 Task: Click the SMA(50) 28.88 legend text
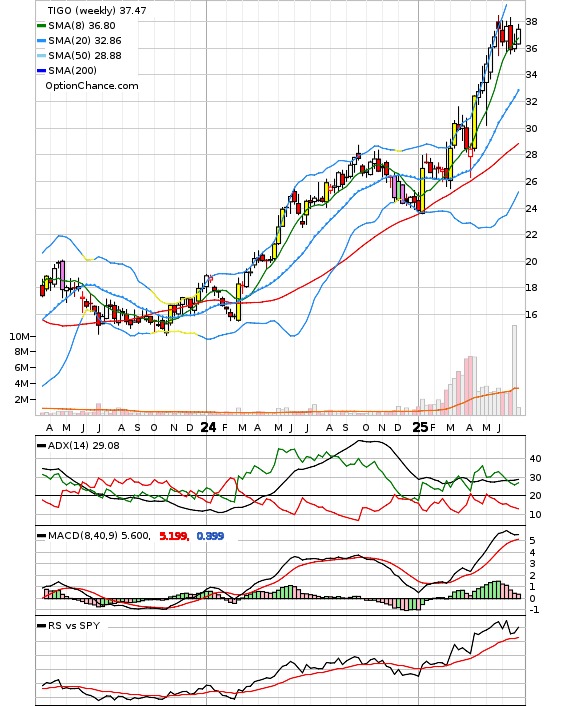coord(85,55)
